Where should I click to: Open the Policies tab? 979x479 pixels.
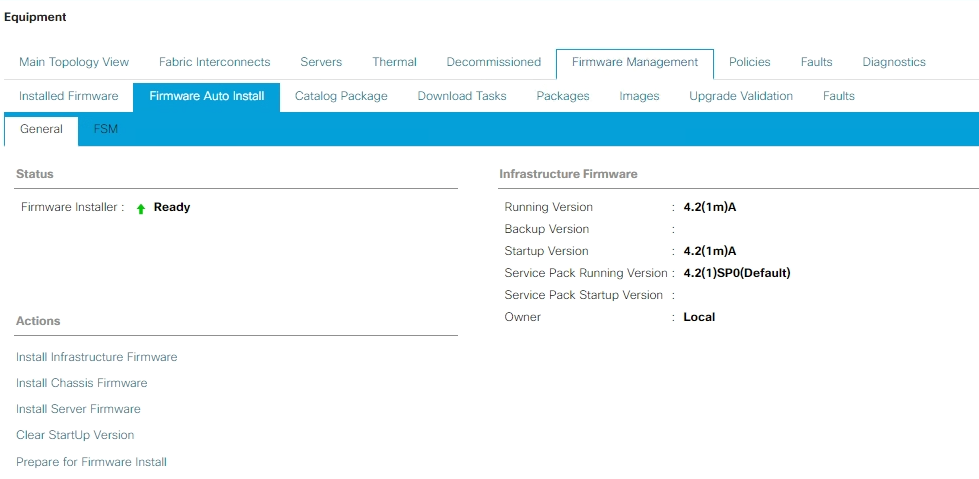(750, 62)
